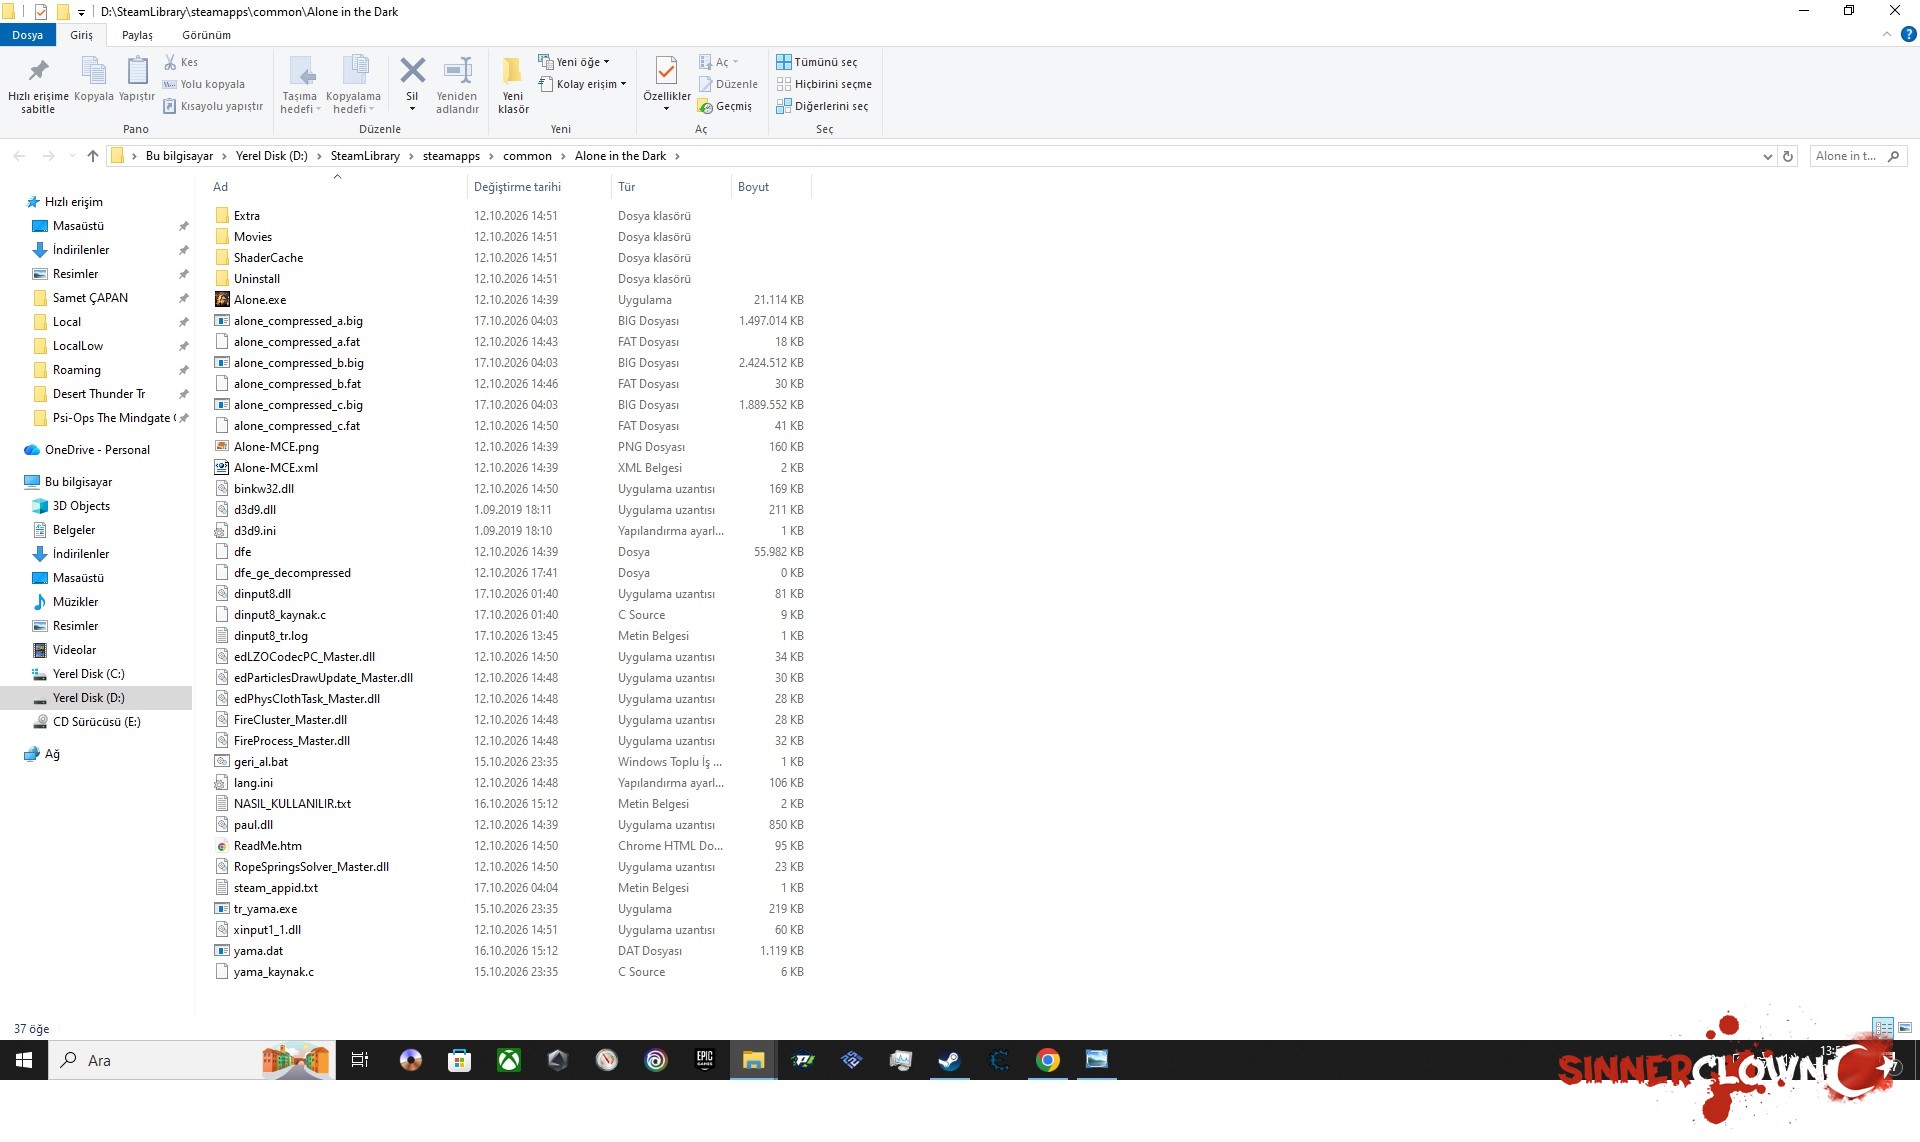Switch to the Görünüm tab
The width and height of the screenshot is (1920, 1142).
coord(206,35)
